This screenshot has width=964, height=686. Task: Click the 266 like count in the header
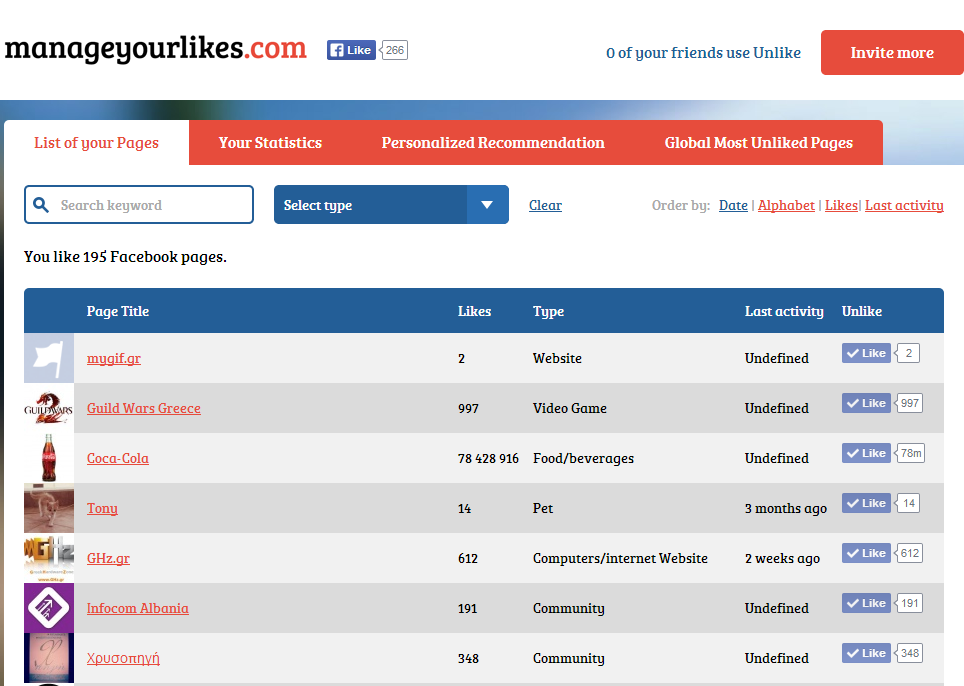395,50
